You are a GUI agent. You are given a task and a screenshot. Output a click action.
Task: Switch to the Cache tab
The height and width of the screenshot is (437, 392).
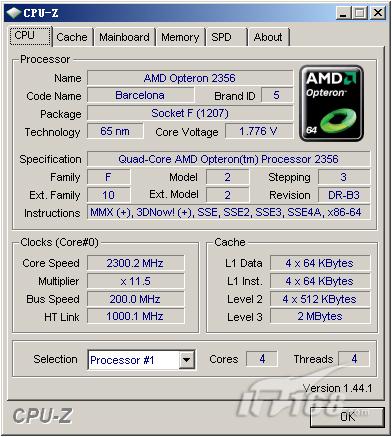[x=72, y=37]
